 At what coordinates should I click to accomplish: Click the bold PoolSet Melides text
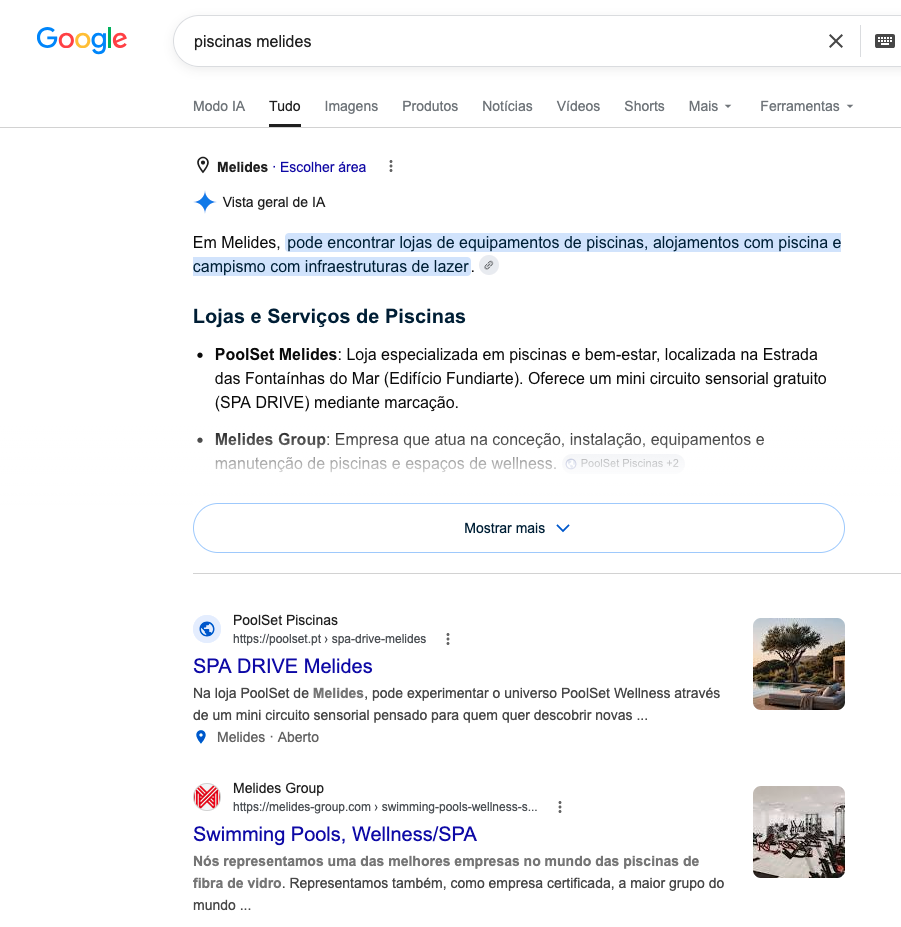(x=276, y=355)
